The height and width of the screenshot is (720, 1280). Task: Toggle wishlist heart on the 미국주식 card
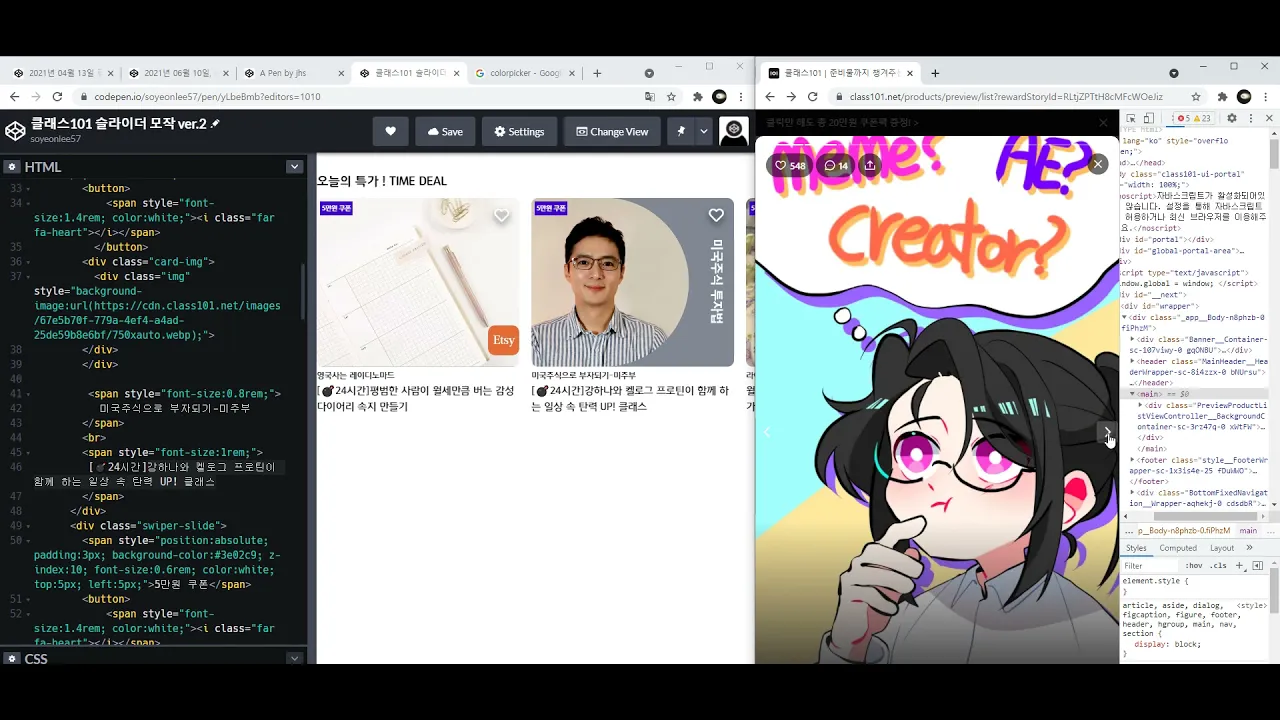(x=716, y=215)
